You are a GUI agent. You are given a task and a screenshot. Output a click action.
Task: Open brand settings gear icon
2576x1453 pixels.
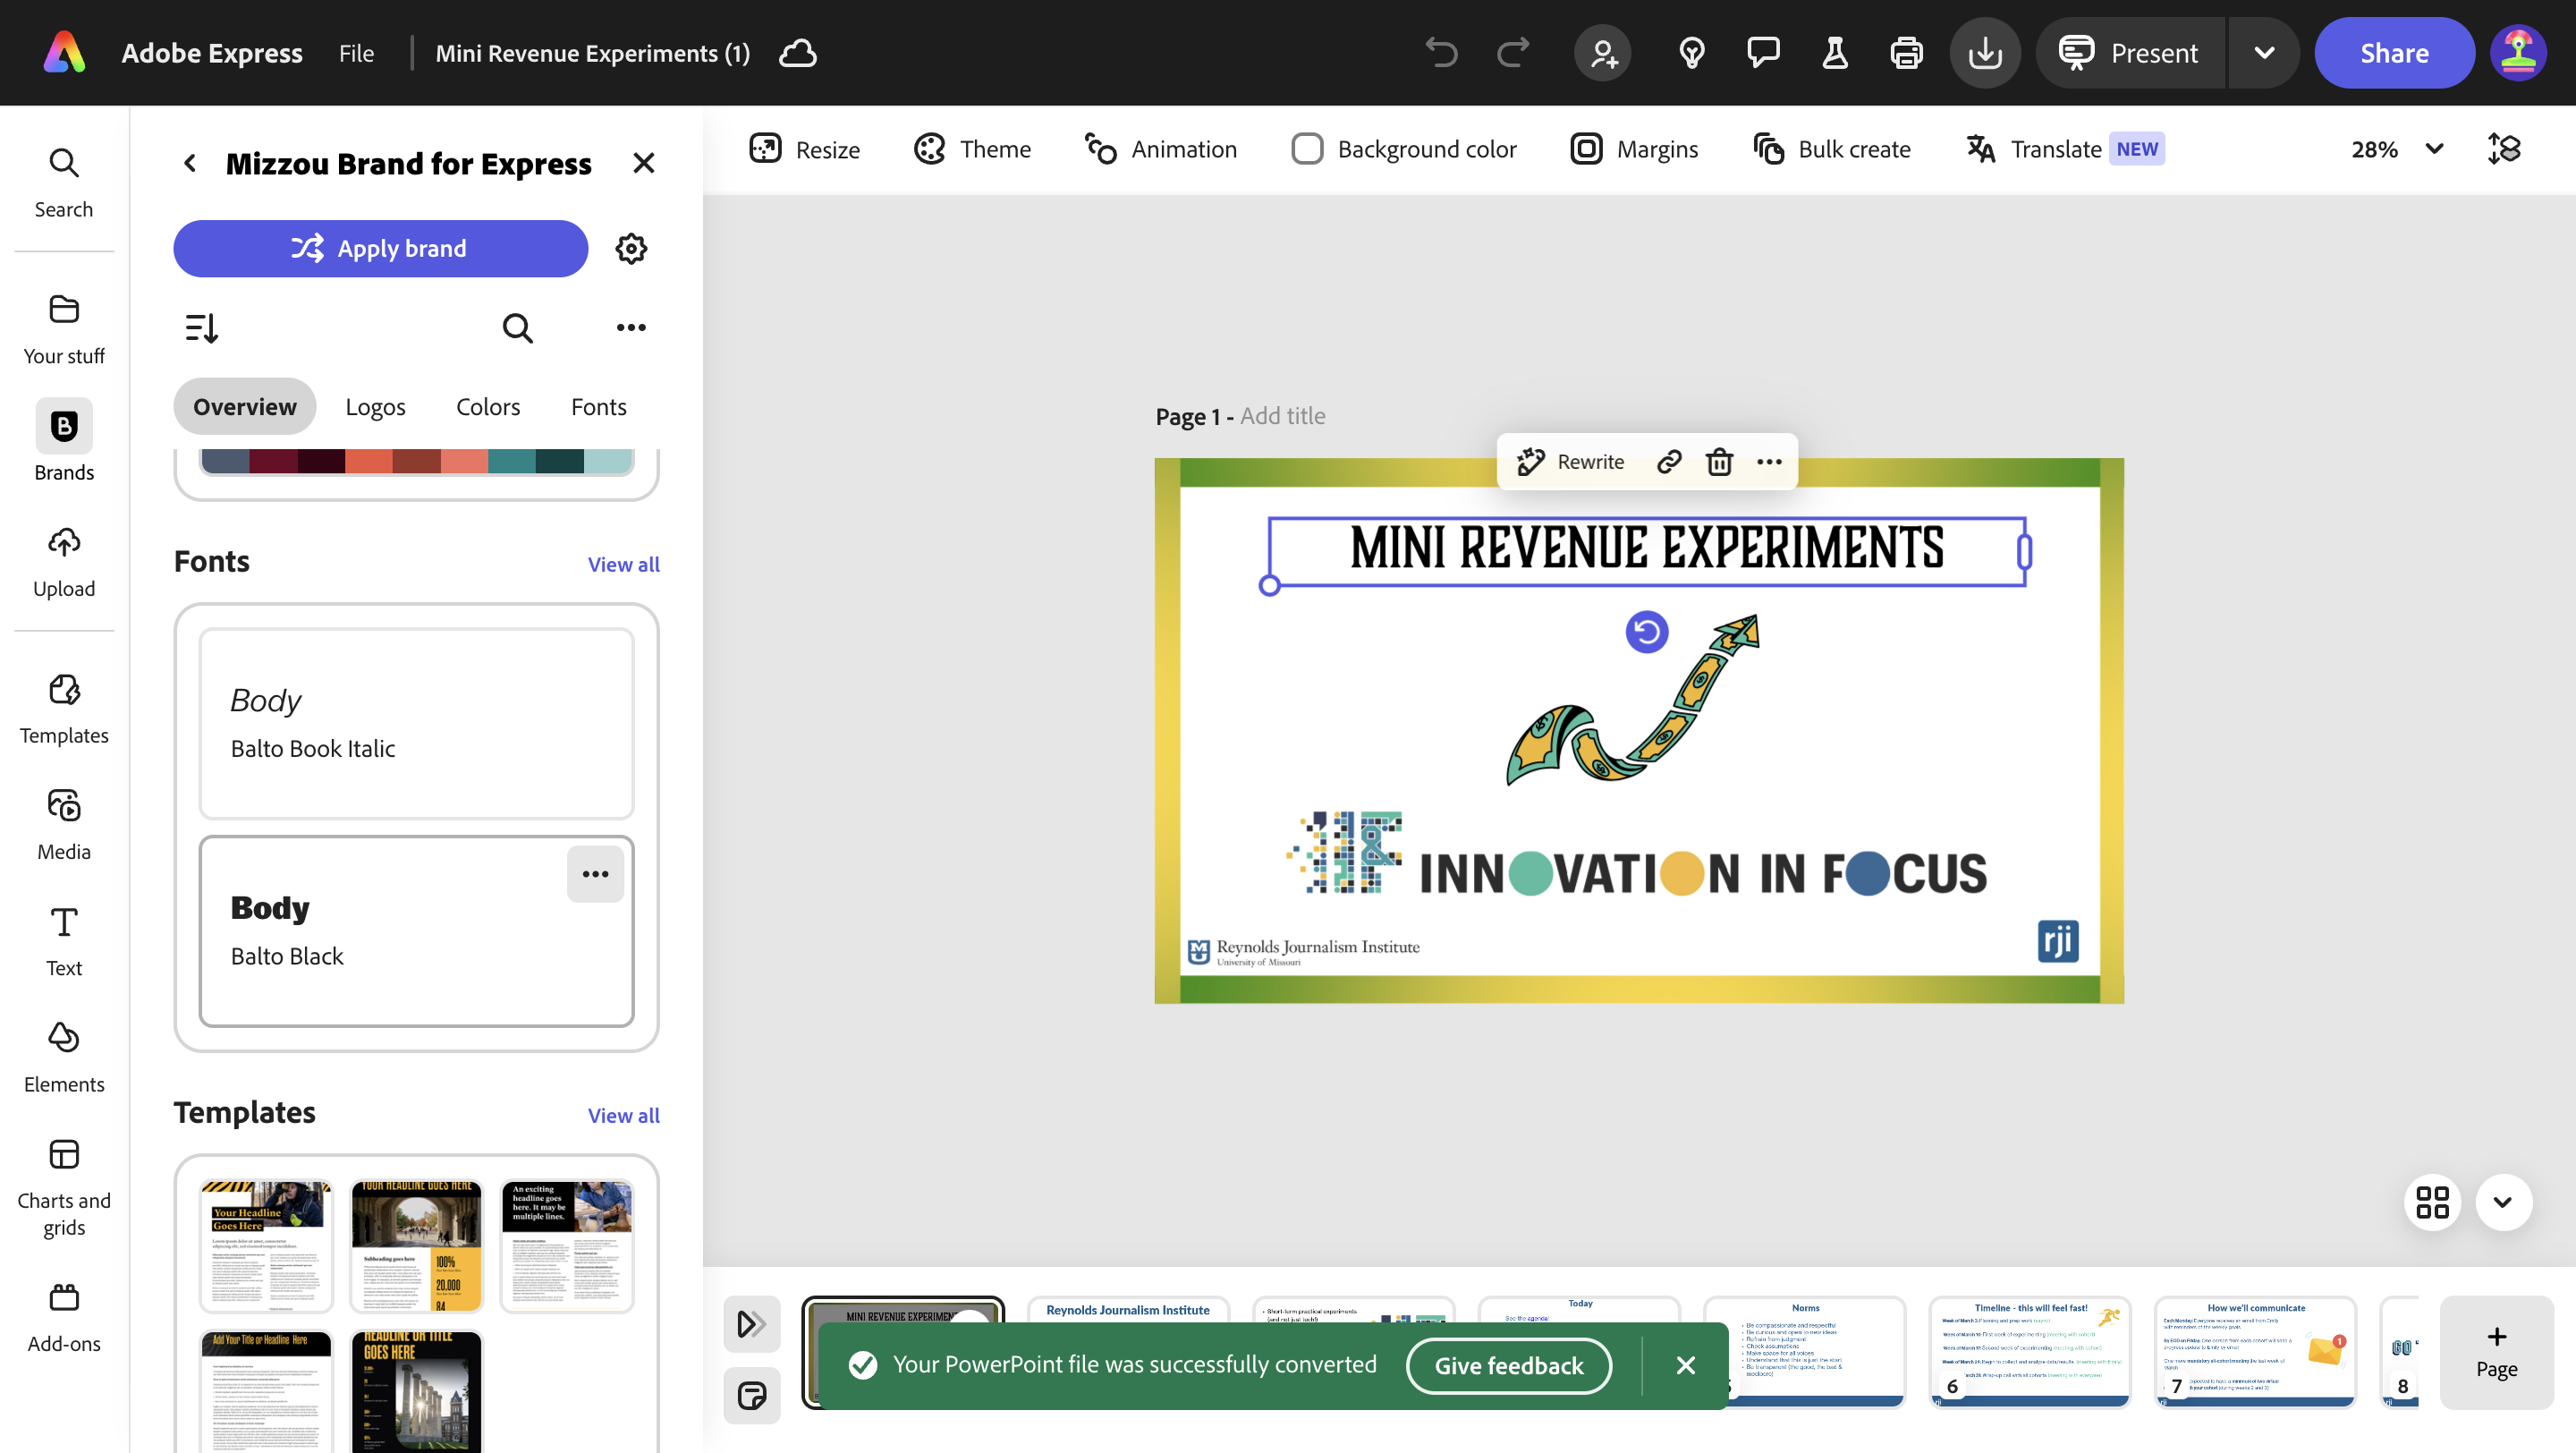(x=630, y=248)
